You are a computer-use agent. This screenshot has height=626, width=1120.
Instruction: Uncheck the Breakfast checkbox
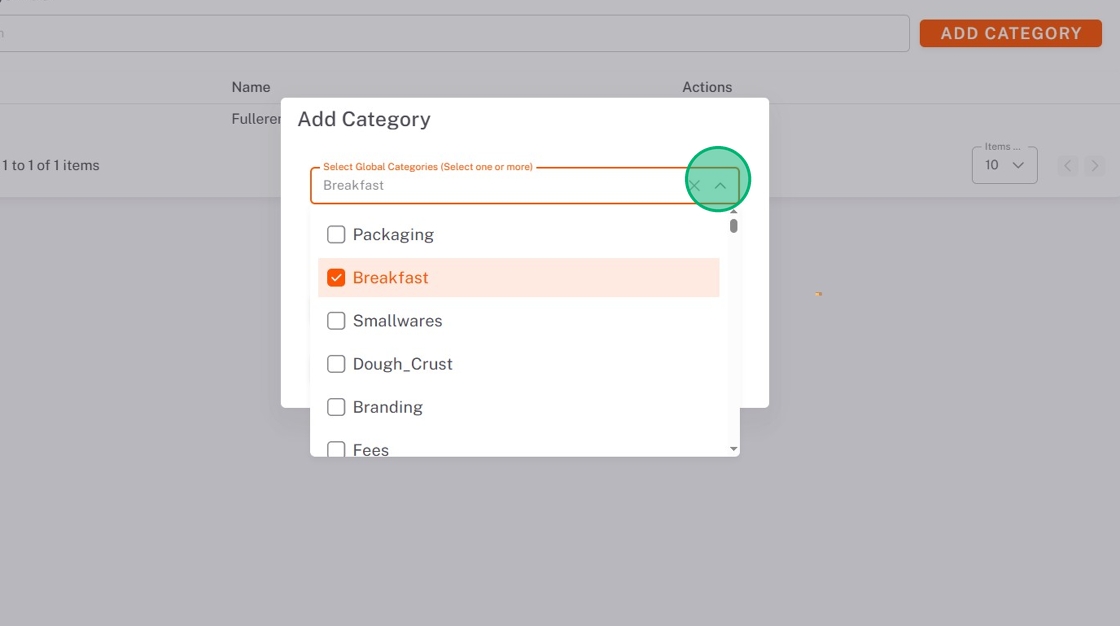pyautogui.click(x=336, y=278)
